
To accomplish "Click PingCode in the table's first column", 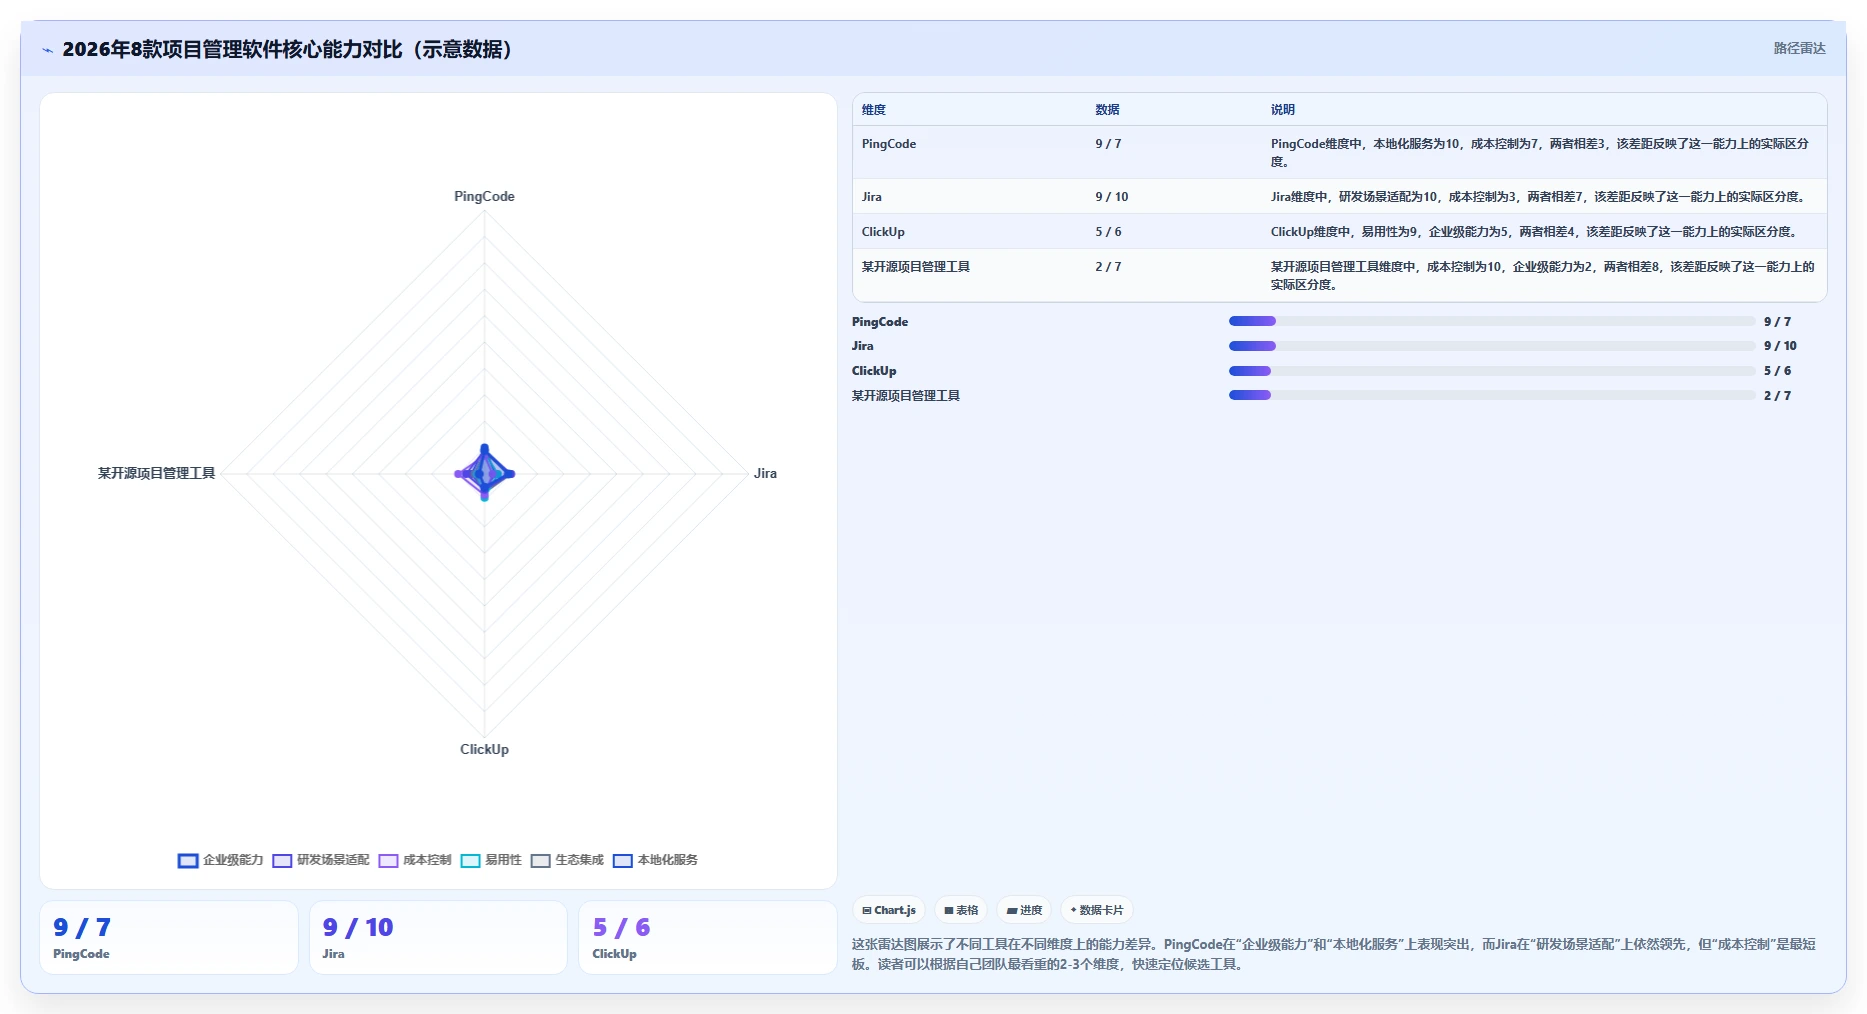I will tap(889, 144).
